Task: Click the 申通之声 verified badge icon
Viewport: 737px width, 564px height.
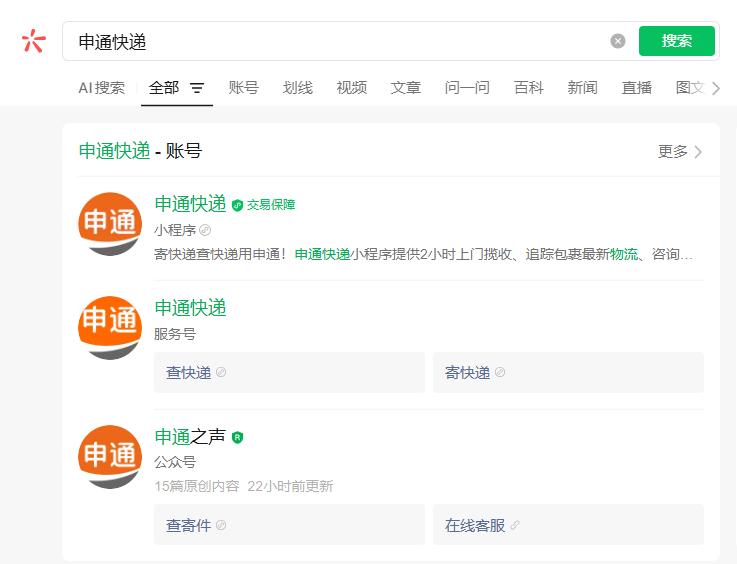Action: [238, 437]
